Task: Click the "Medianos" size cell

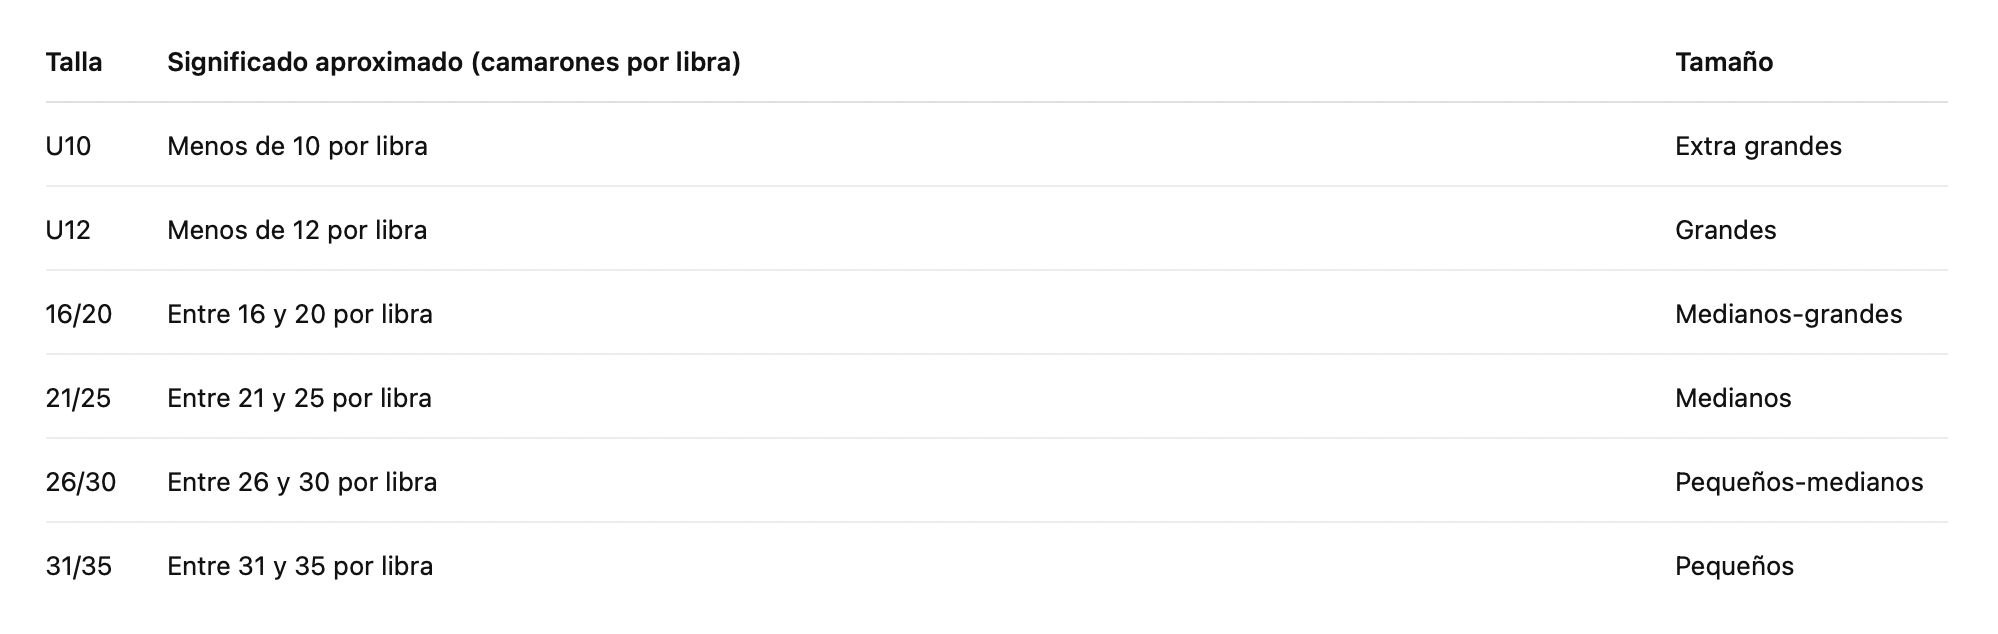Action: pos(1732,398)
